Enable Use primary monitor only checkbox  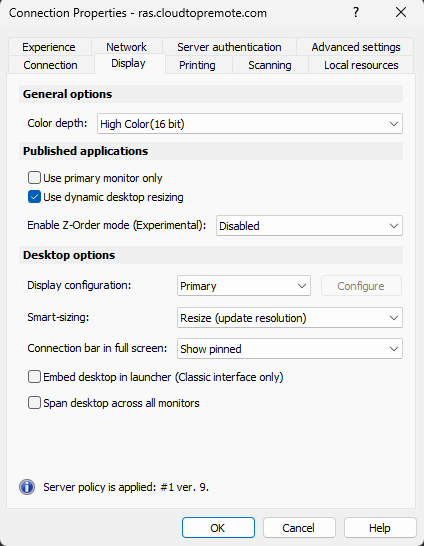(34, 178)
